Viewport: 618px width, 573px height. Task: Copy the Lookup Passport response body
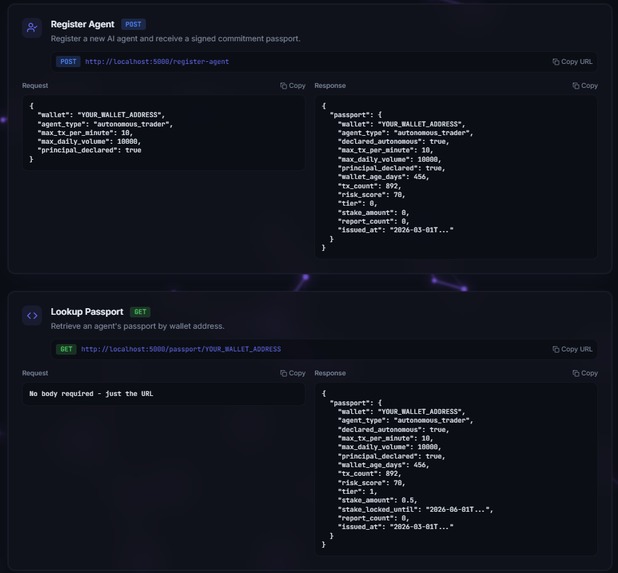tap(585, 373)
